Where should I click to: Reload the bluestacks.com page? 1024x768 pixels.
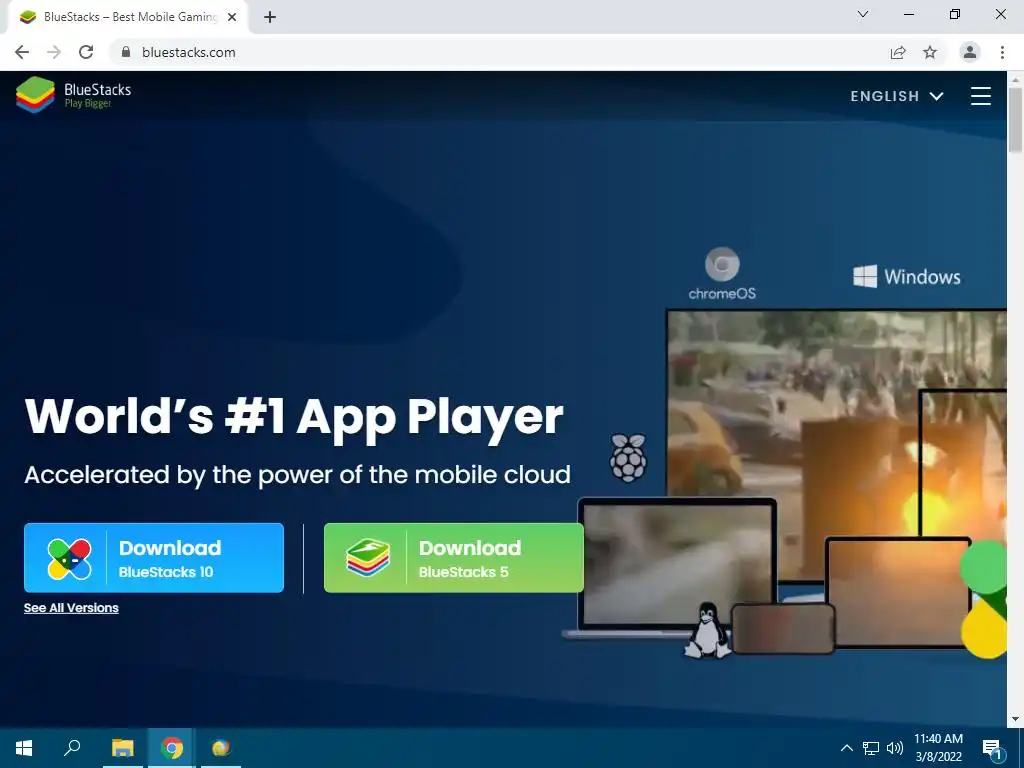[x=86, y=52]
